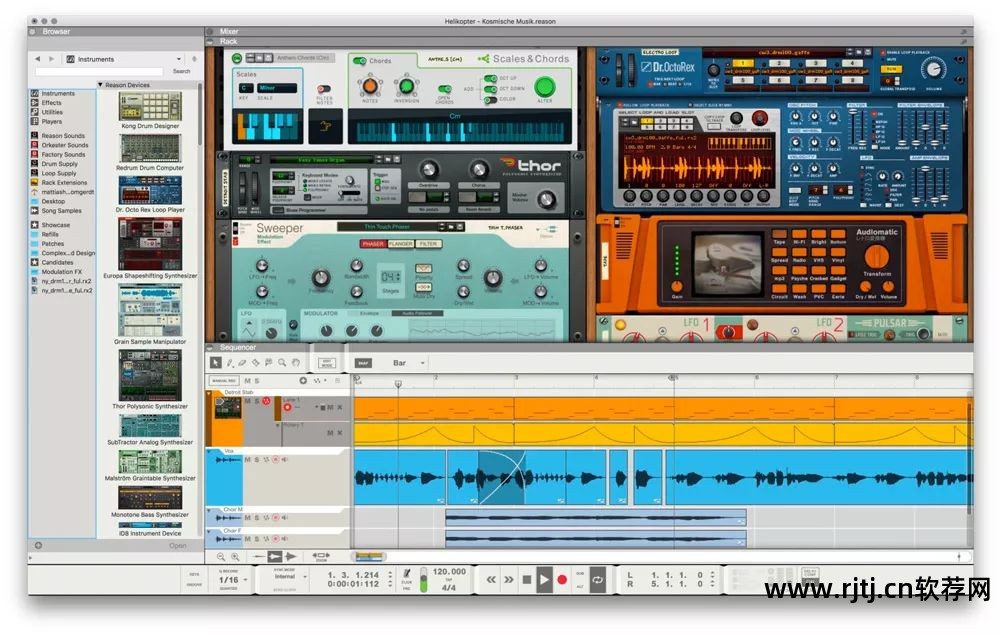This screenshot has height=635, width=1000.
Task: Toggle the Color switch on Scales & Chords
Action: click(490, 99)
